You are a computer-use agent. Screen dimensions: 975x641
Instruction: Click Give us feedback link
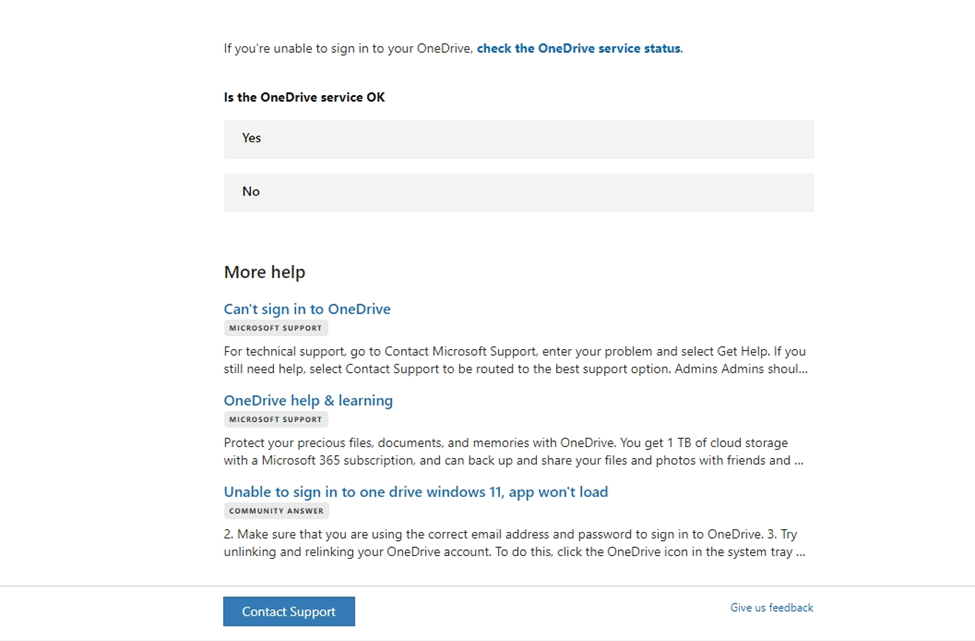[x=772, y=607]
